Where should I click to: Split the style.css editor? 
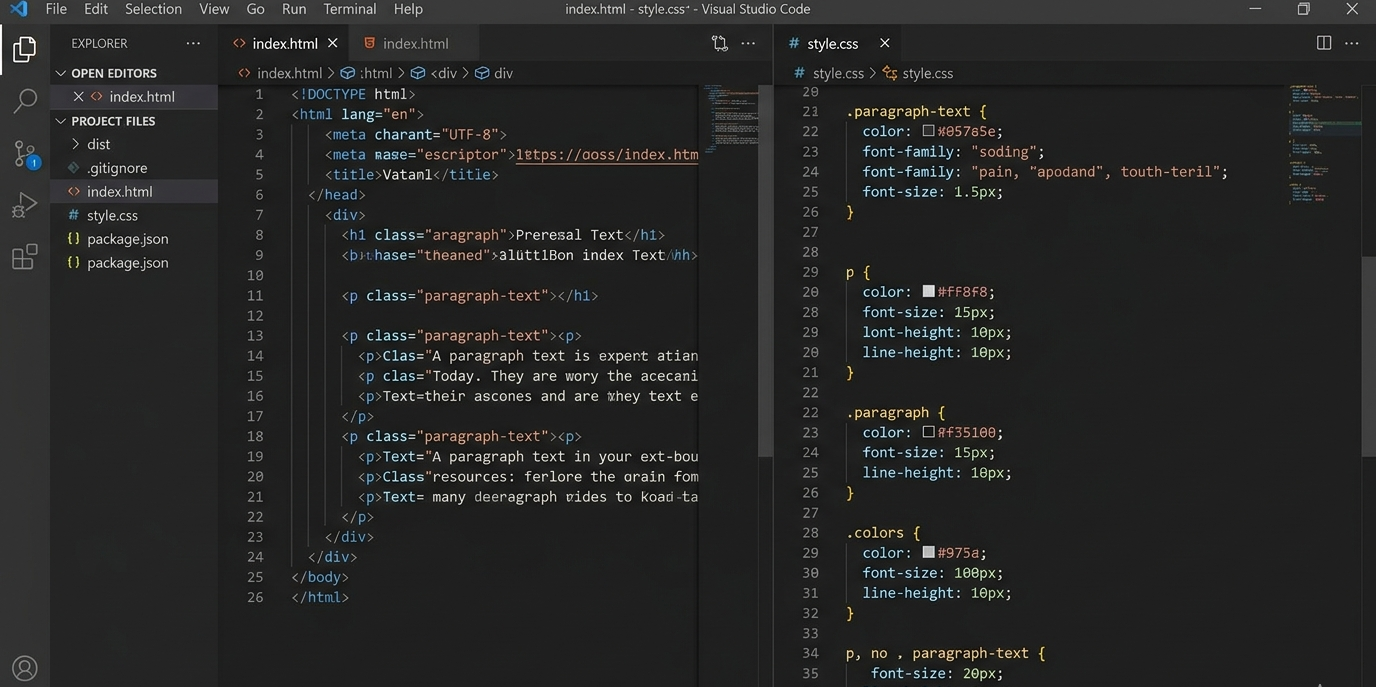(x=1324, y=43)
